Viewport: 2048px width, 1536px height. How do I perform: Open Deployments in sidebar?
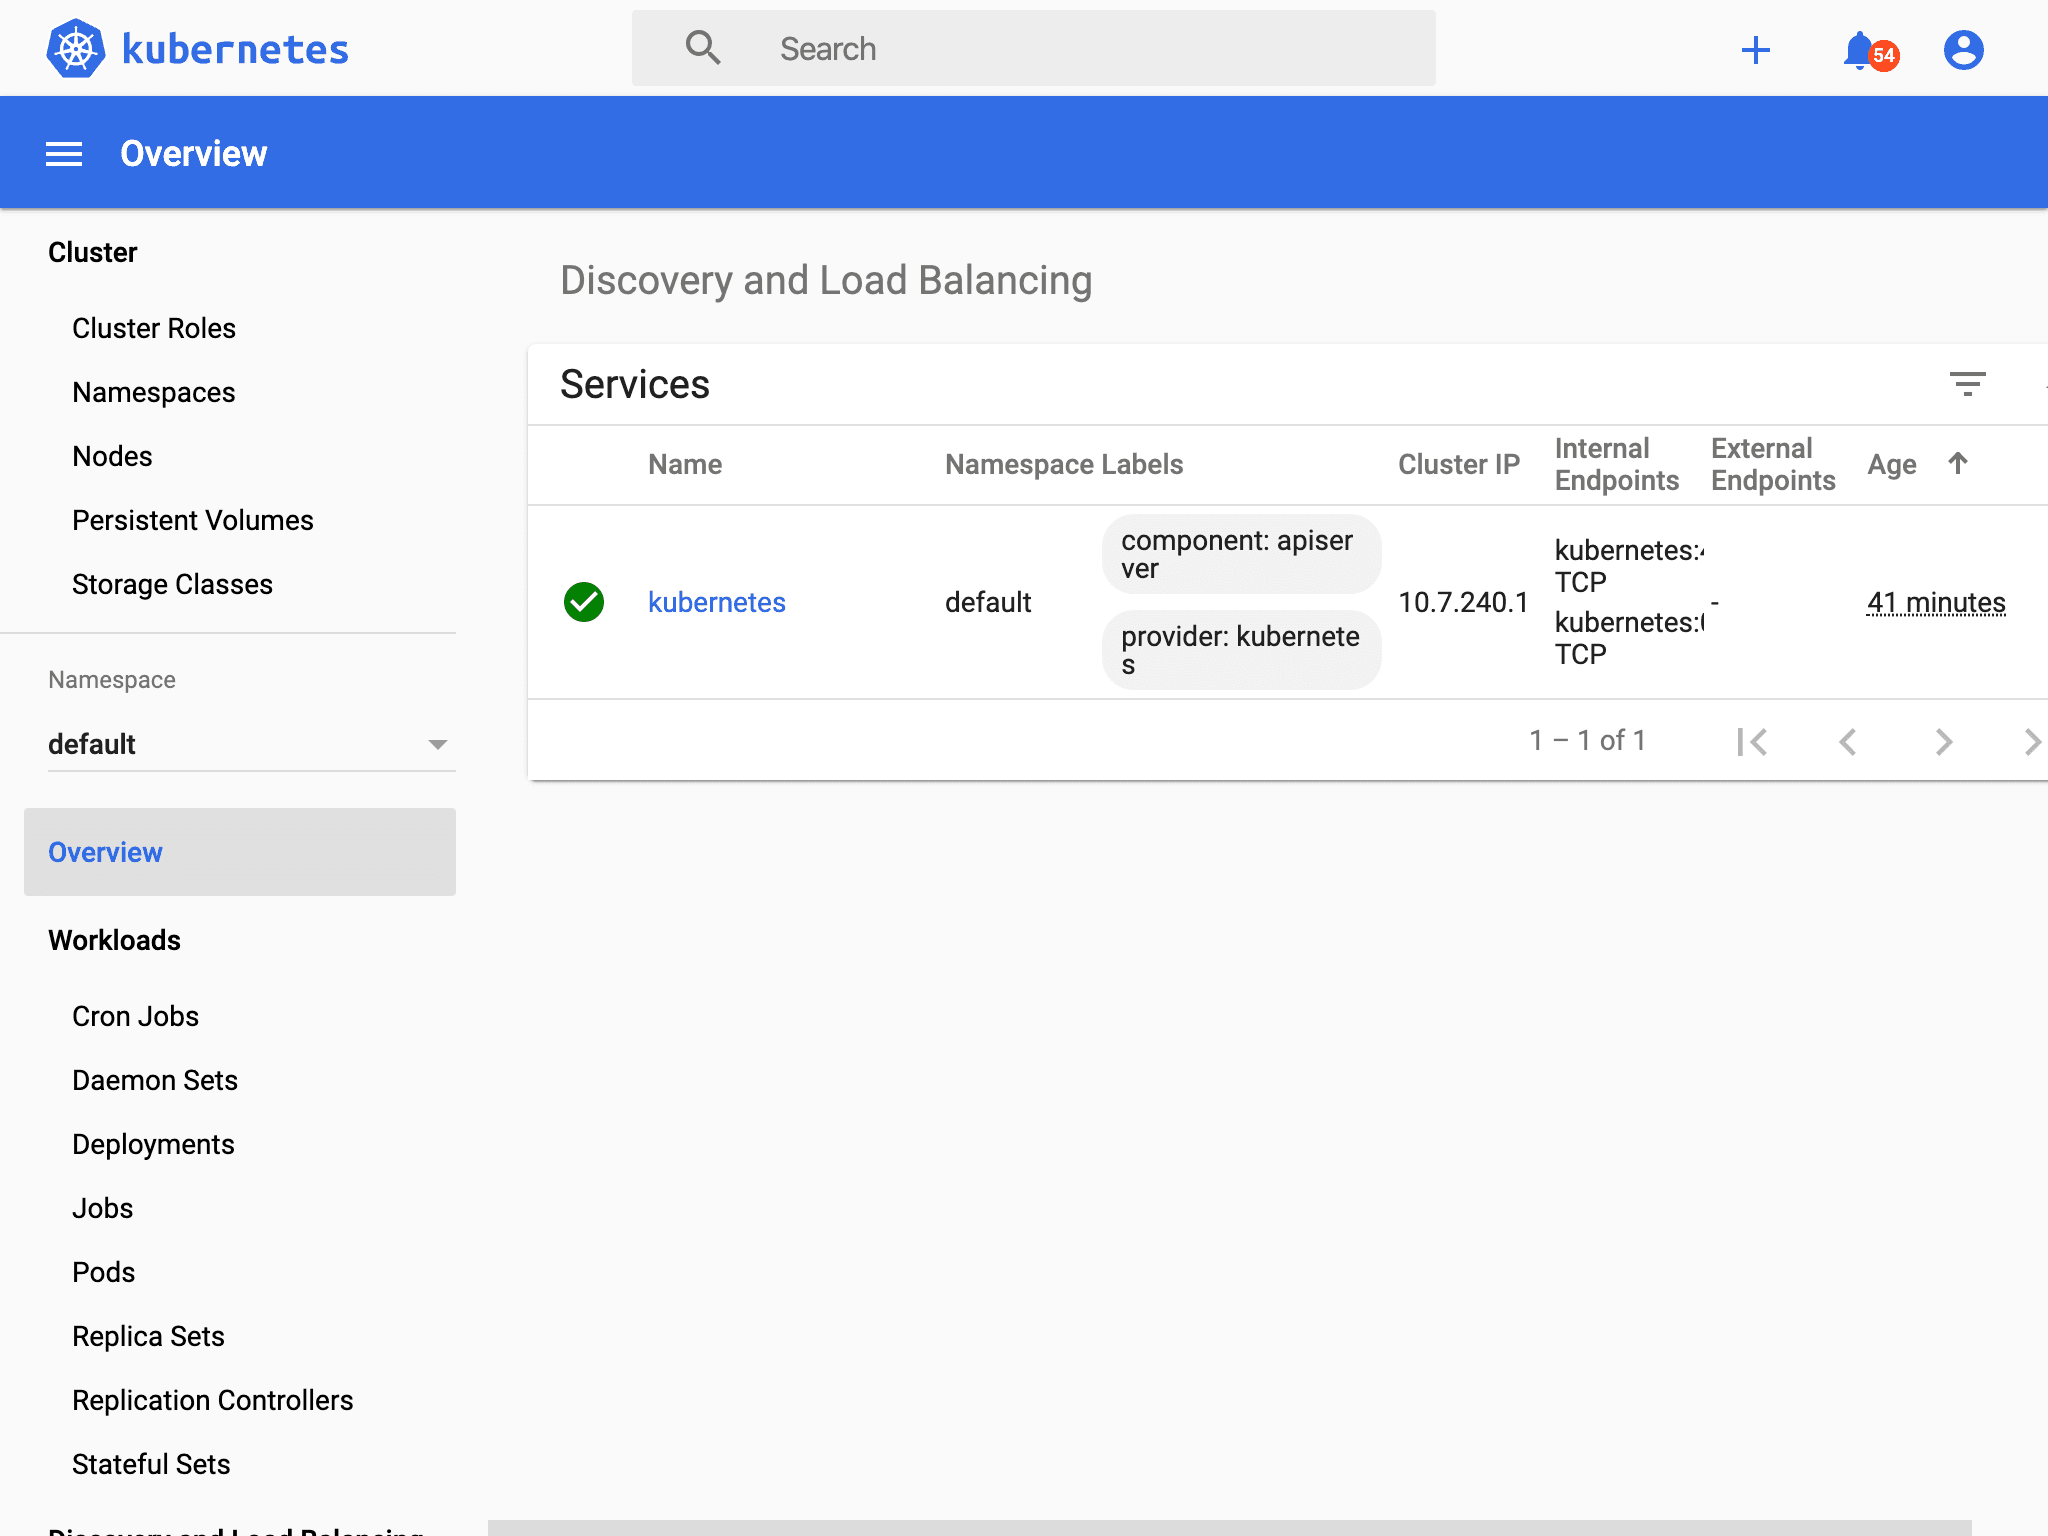click(153, 1144)
